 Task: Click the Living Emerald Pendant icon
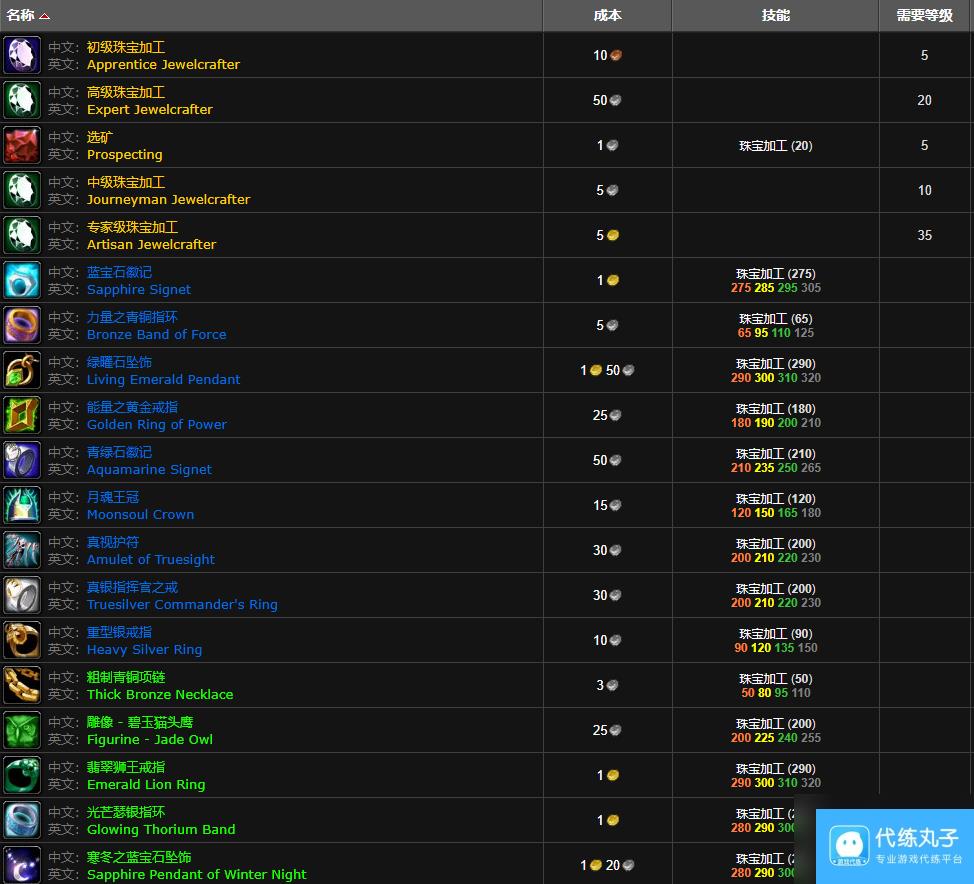coord(22,370)
